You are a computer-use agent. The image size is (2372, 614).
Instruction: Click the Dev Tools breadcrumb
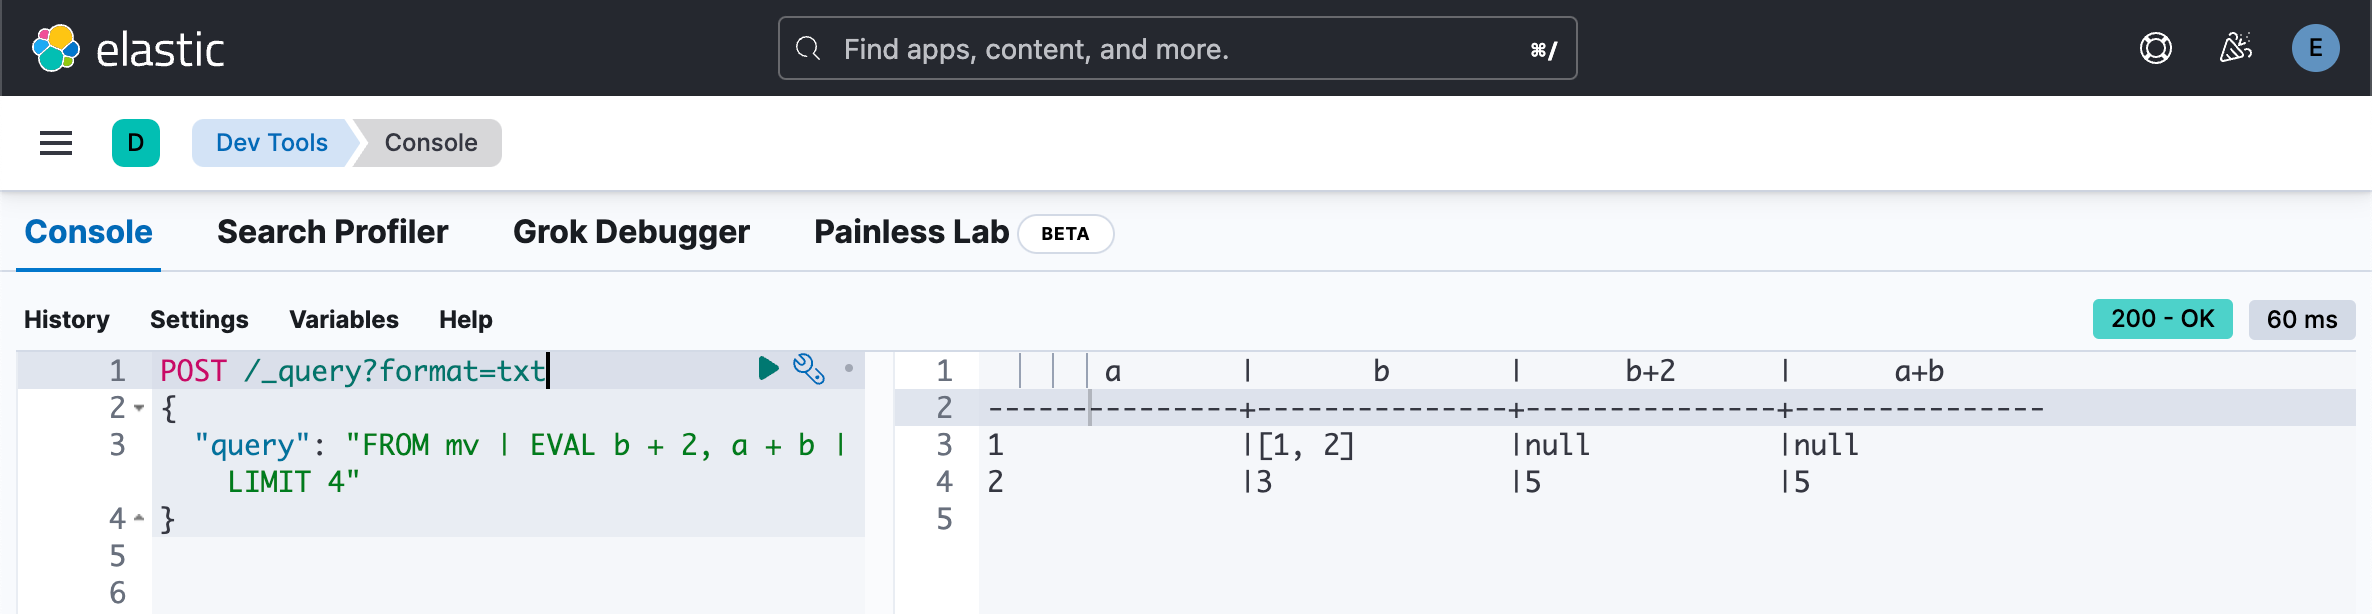pos(271,143)
